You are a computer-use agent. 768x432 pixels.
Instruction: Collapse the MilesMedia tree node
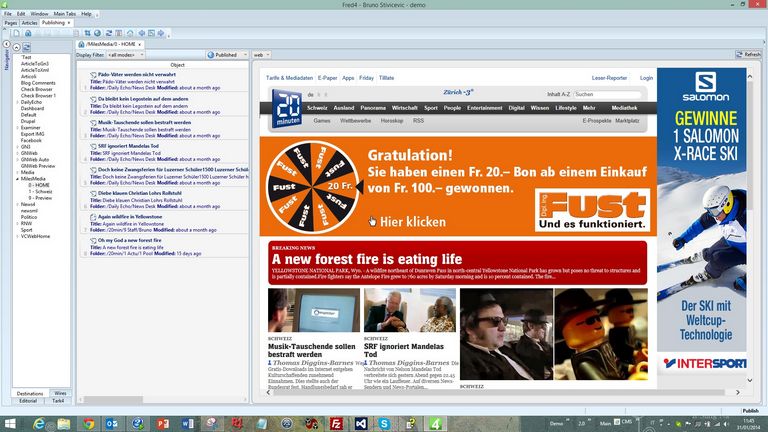click(17, 179)
